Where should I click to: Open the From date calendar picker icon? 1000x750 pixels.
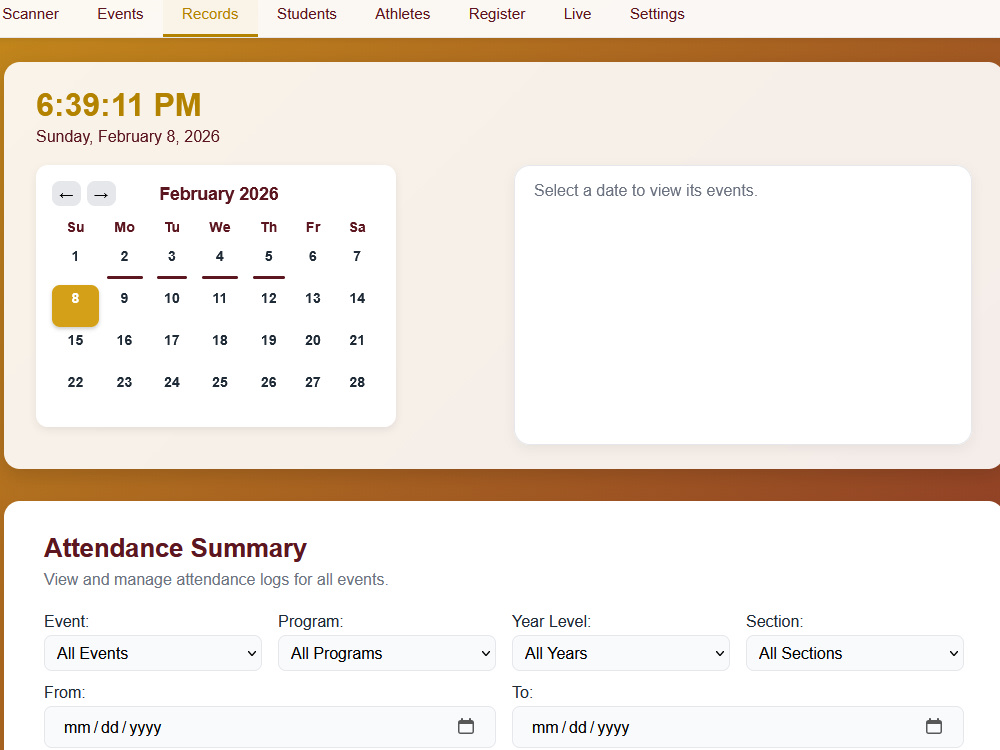[466, 726]
